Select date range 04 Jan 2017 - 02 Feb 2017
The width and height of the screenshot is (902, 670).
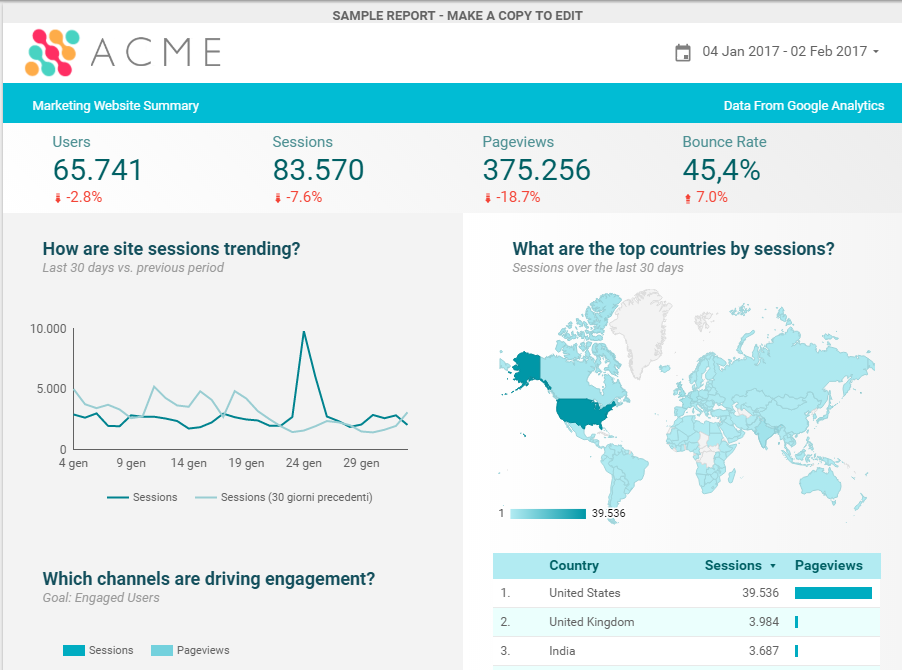(x=784, y=51)
